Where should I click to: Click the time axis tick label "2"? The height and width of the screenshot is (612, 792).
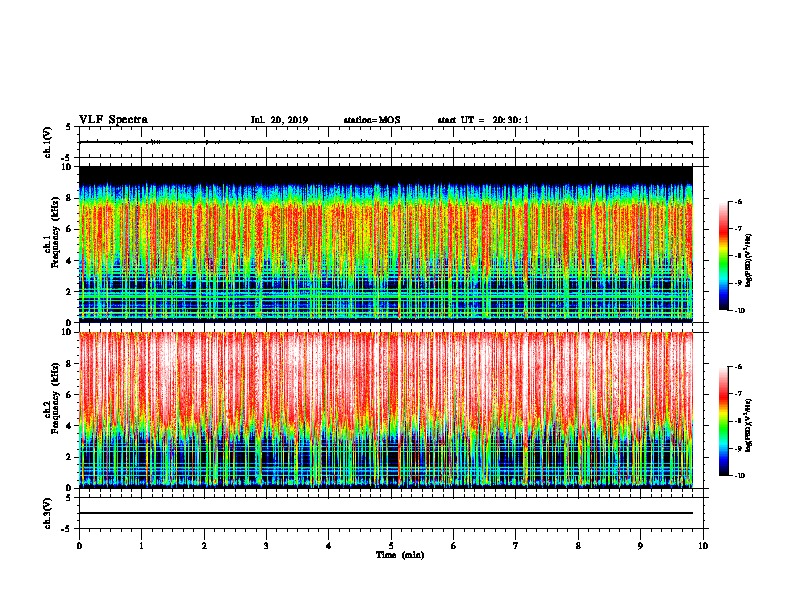tap(204, 546)
